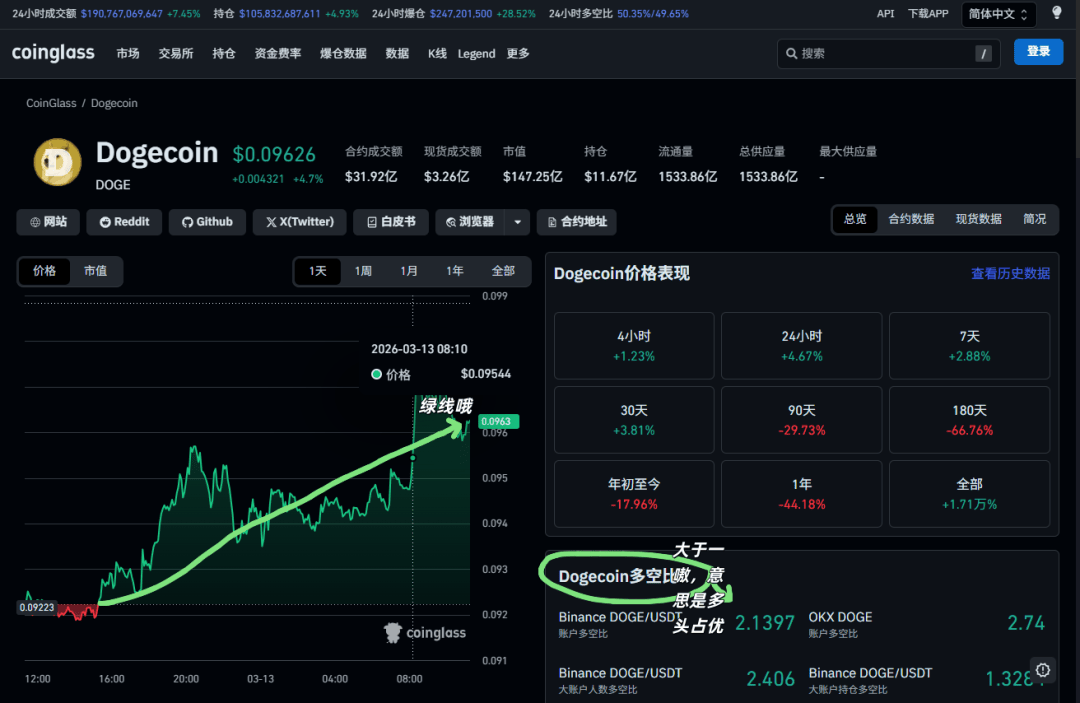Click the 搜索 search input field
This screenshot has height=703, width=1080.
(x=880, y=53)
